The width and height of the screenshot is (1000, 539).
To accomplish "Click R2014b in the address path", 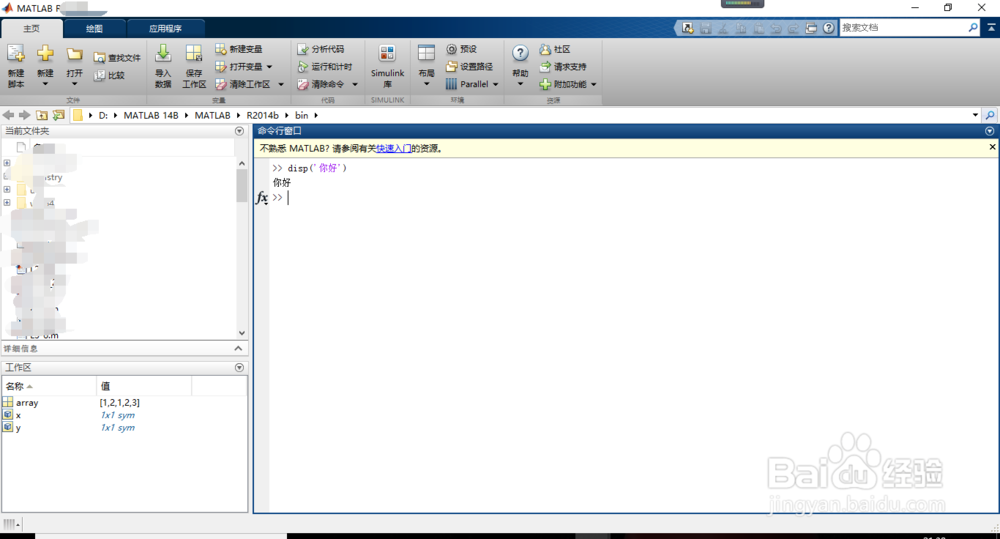I will click(x=262, y=115).
